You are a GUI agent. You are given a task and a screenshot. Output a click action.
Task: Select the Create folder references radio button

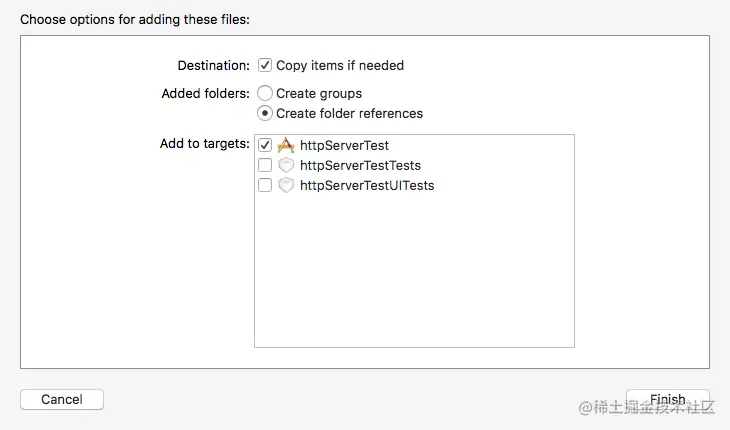[265, 113]
